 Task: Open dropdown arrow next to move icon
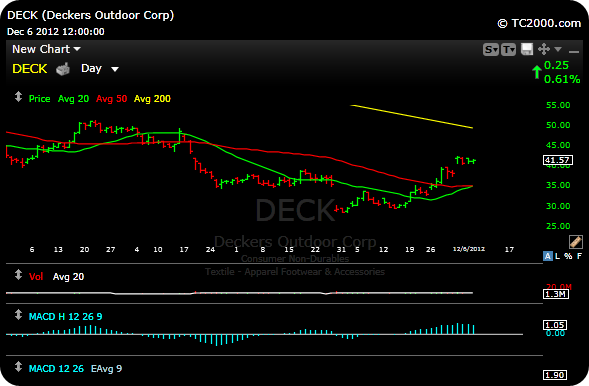point(558,49)
